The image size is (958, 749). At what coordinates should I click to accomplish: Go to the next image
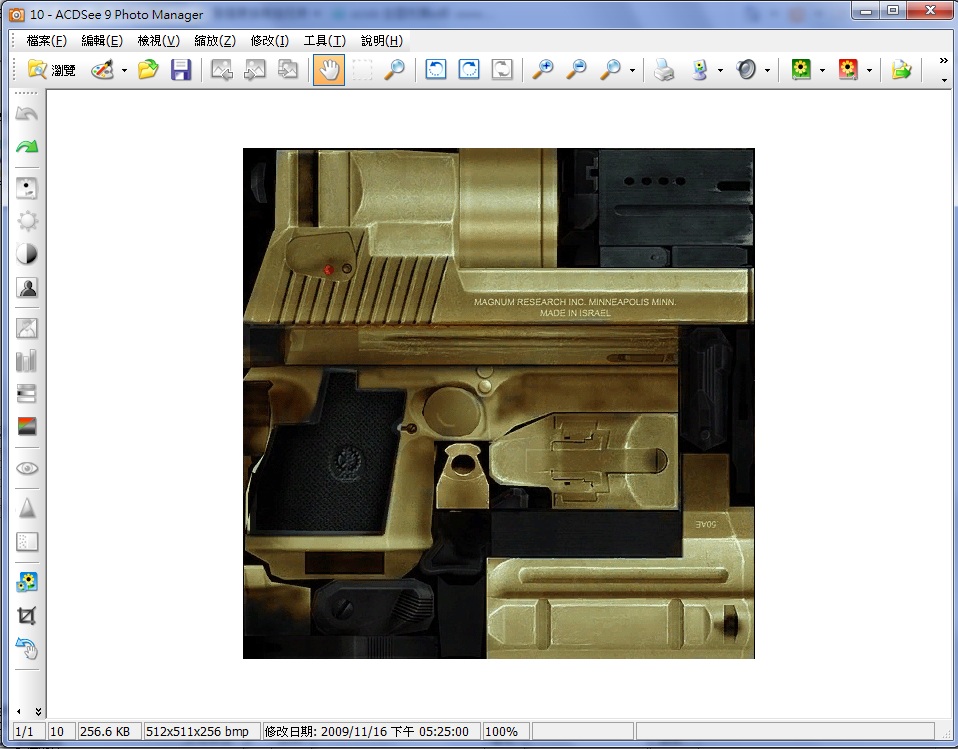[255, 70]
